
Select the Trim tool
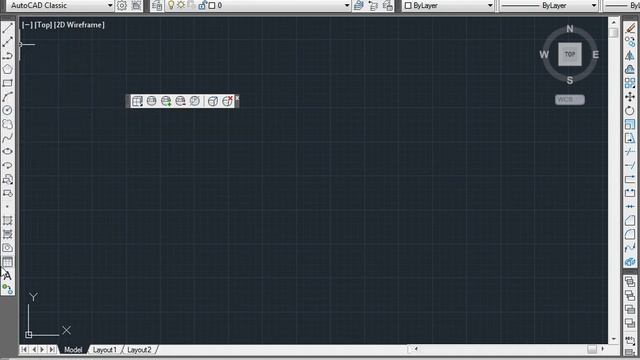[630, 151]
